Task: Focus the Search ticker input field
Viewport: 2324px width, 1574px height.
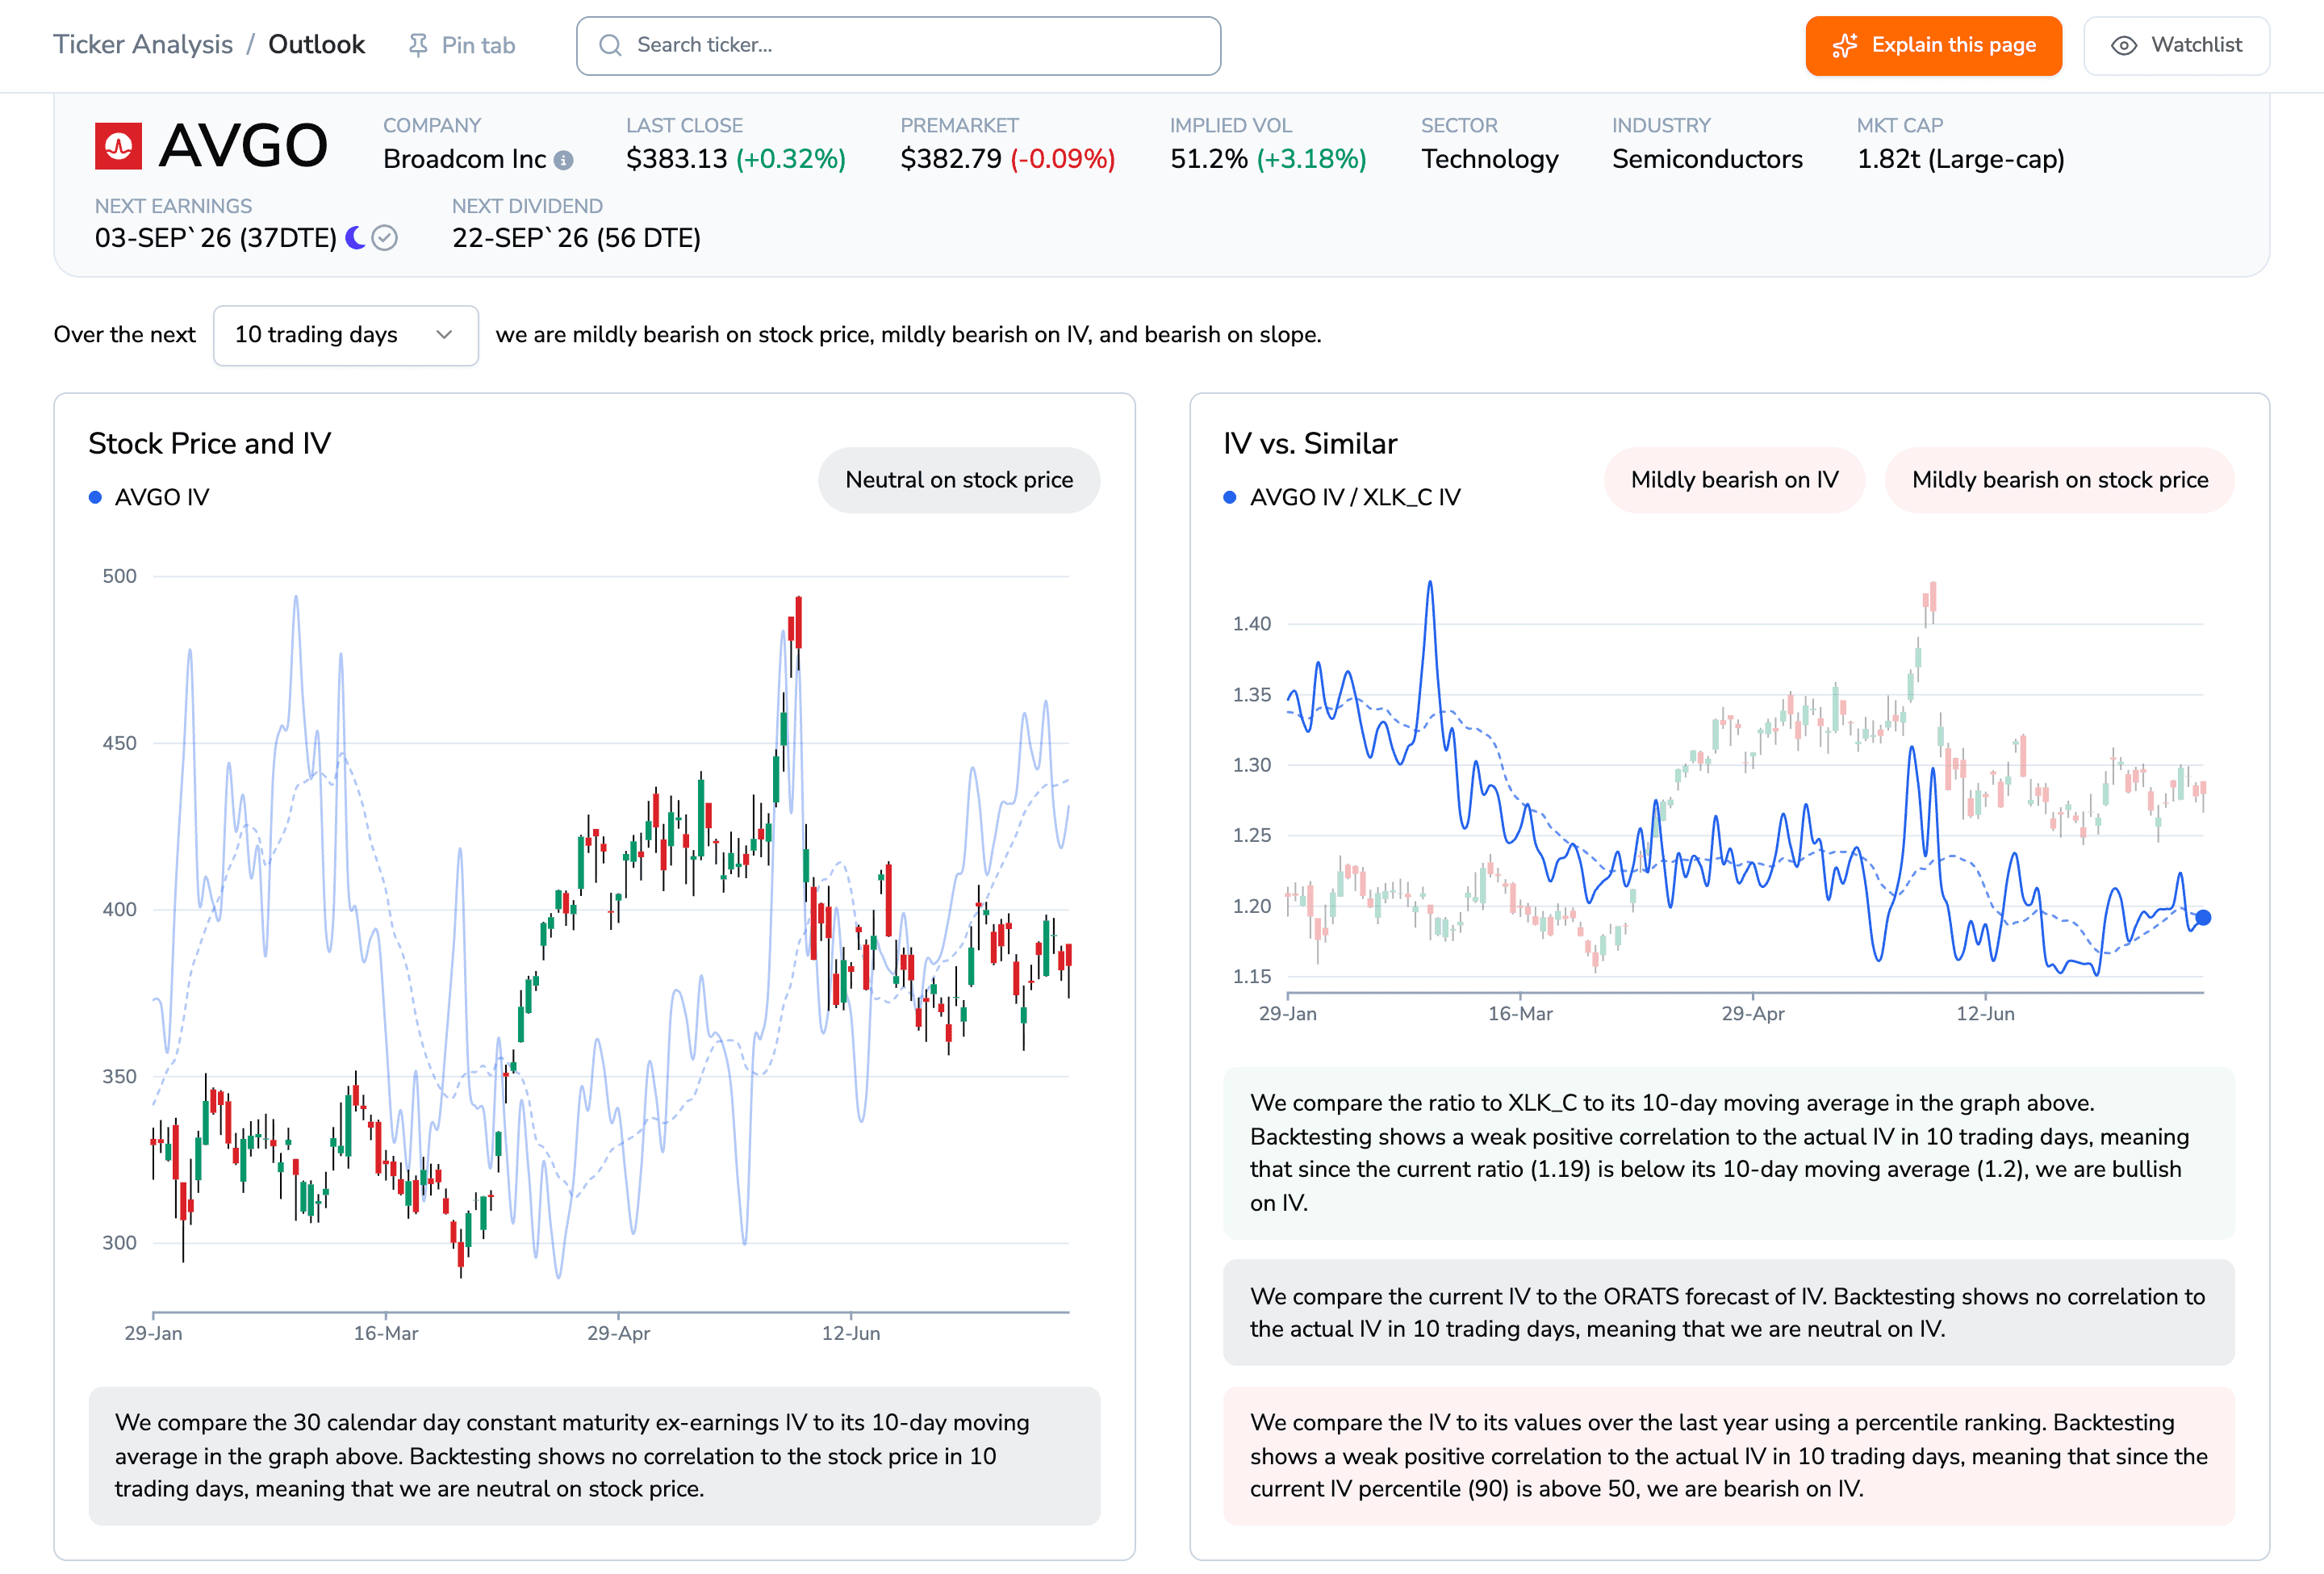Action: (x=898, y=45)
